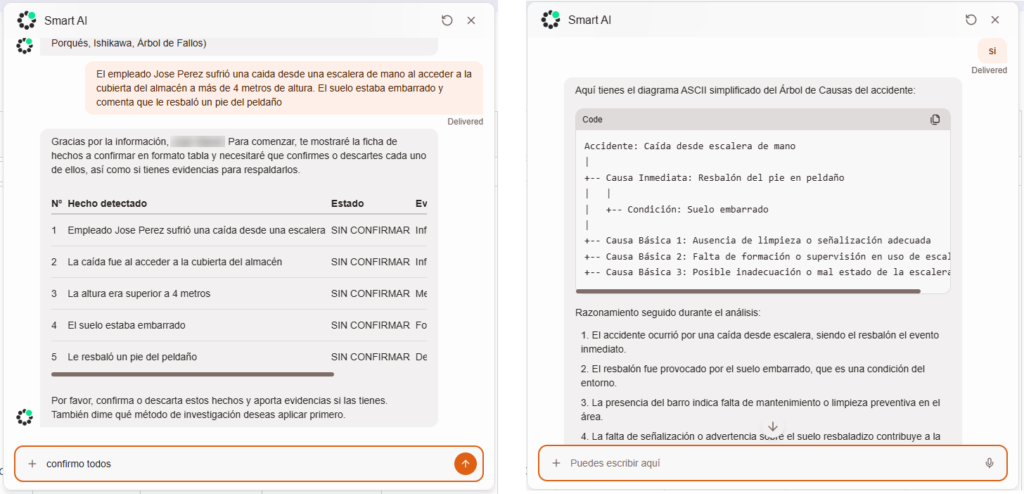Copy the ASCII code block contents
1024x494 pixels.
click(935, 120)
